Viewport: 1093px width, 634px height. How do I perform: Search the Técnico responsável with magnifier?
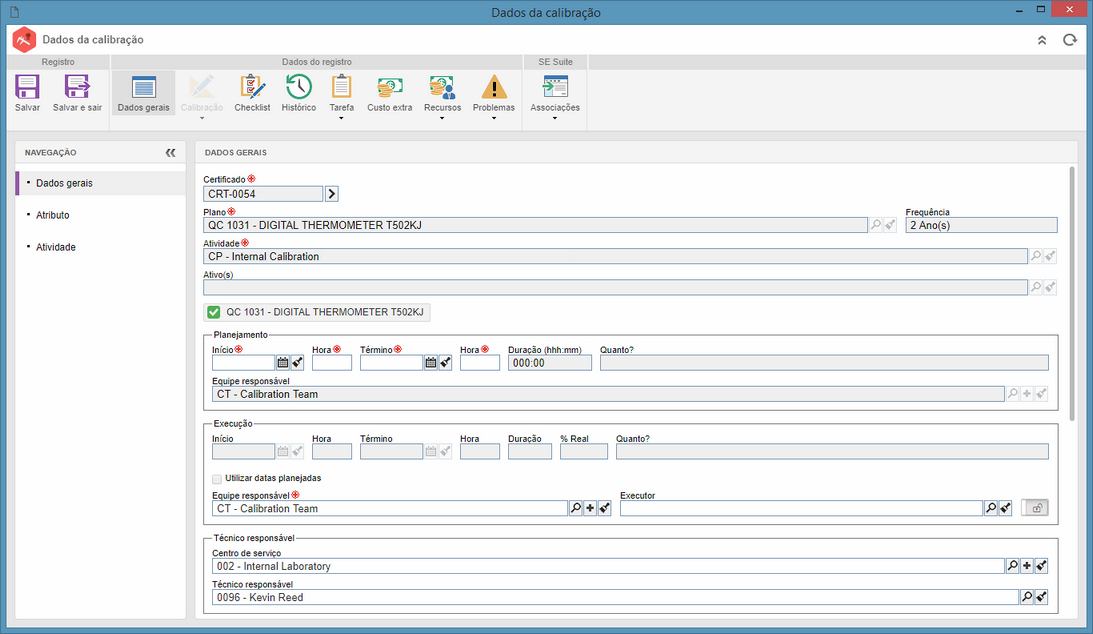coord(1027,597)
